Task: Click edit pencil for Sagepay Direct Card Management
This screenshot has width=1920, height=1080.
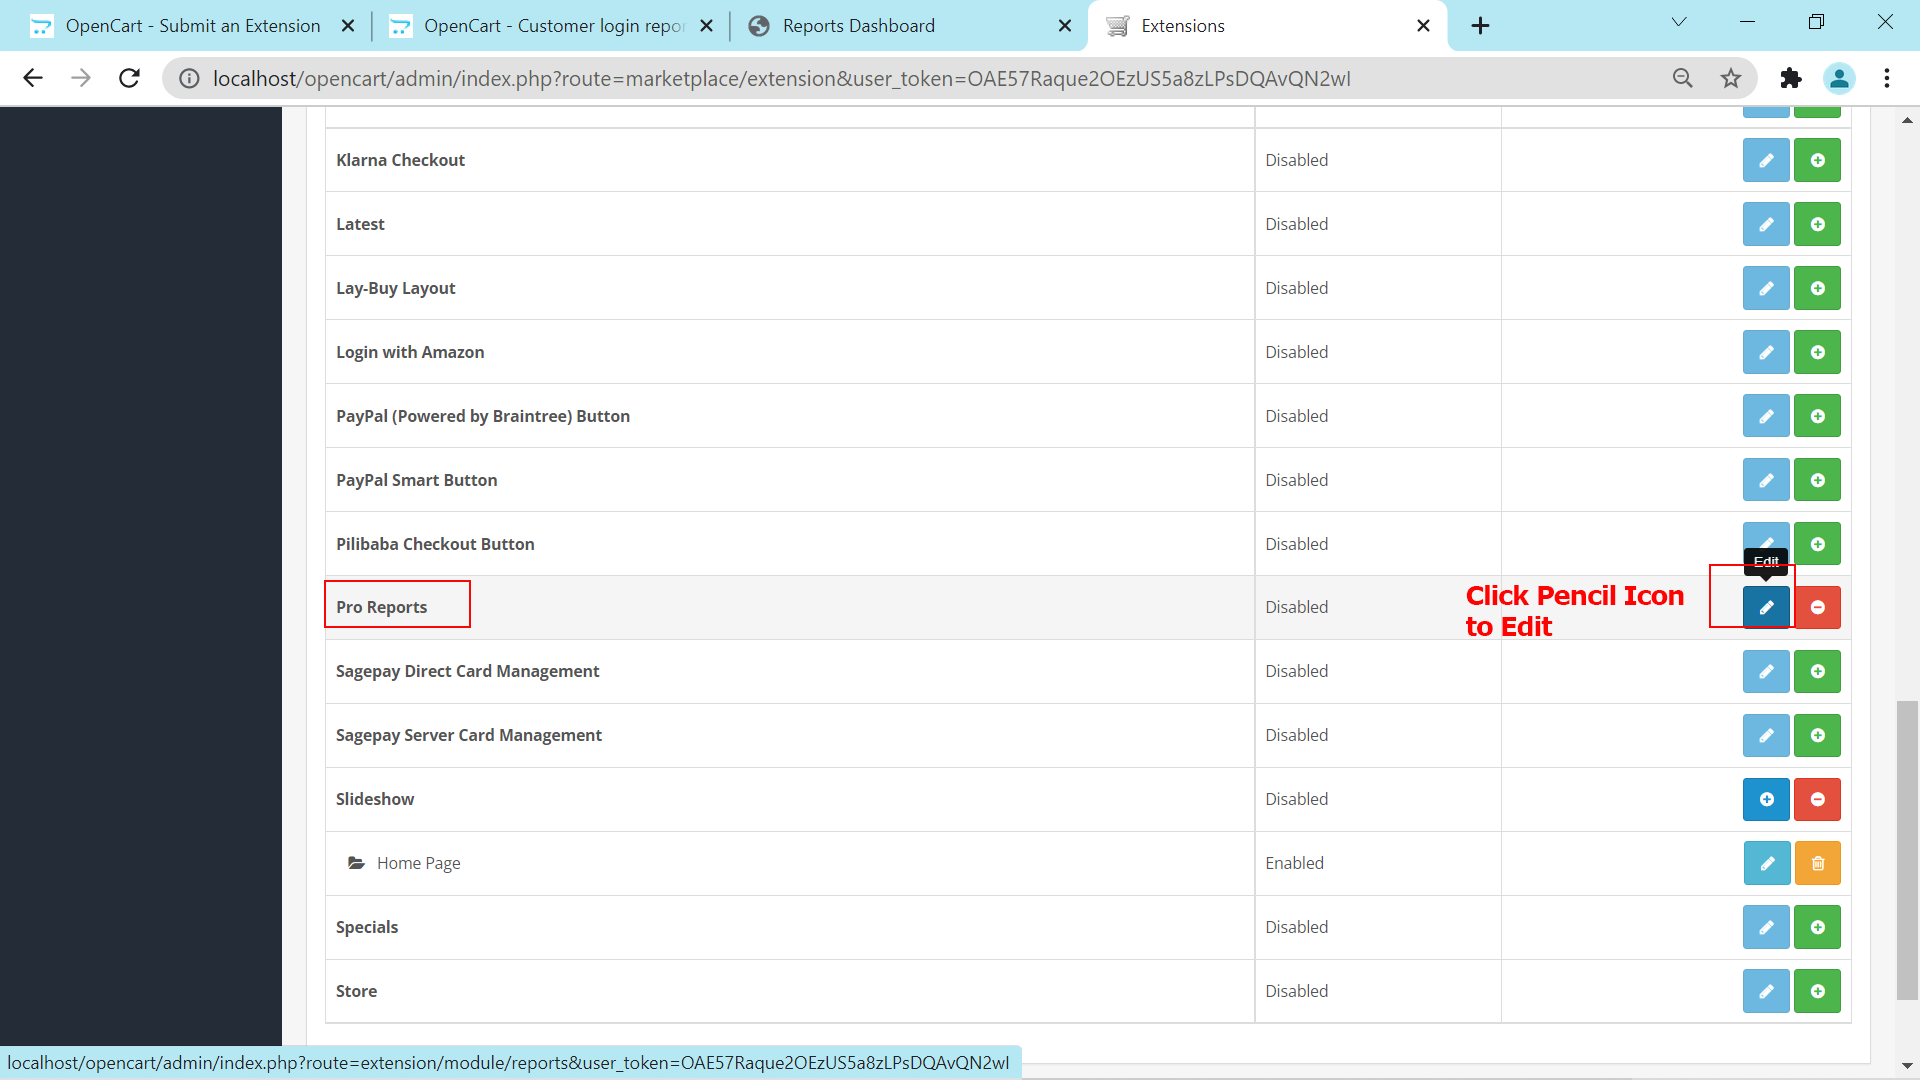Action: click(x=1766, y=671)
